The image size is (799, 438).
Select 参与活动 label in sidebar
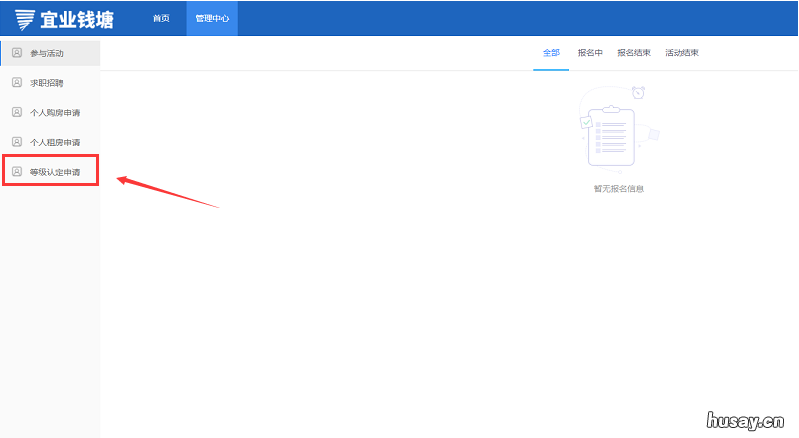coord(47,53)
